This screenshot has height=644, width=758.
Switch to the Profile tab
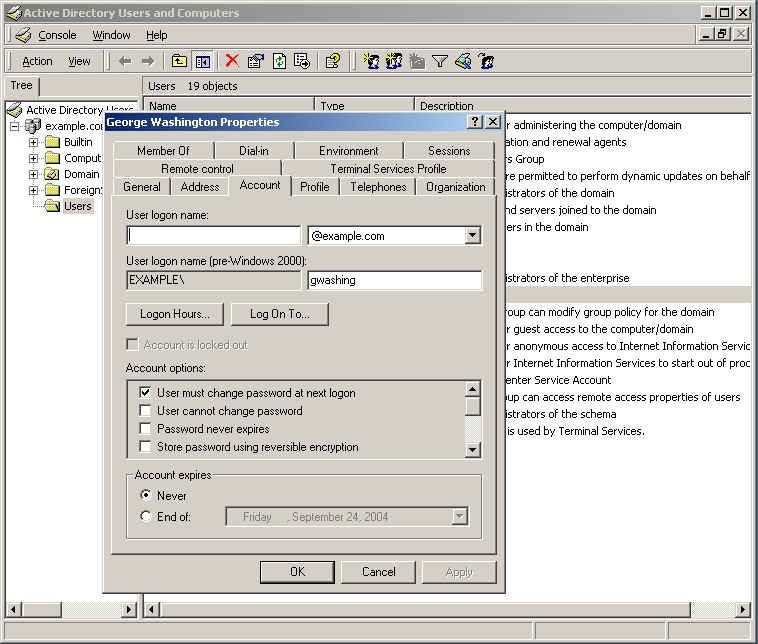pyautogui.click(x=315, y=187)
